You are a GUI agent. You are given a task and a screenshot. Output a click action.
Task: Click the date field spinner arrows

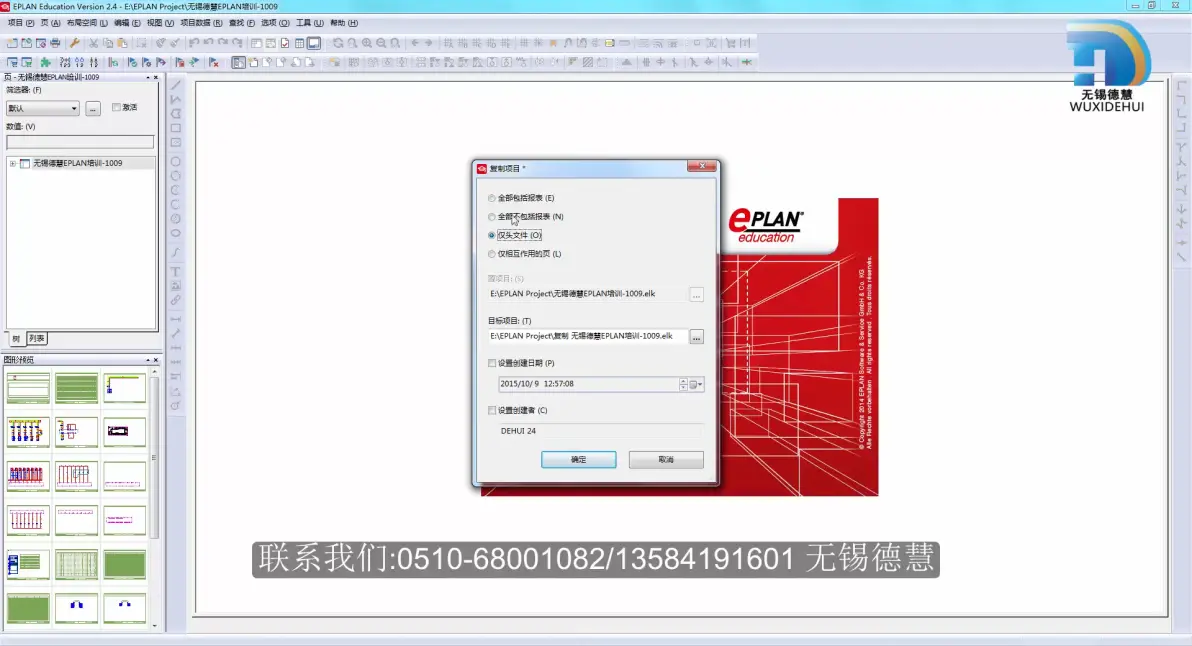[x=683, y=385]
